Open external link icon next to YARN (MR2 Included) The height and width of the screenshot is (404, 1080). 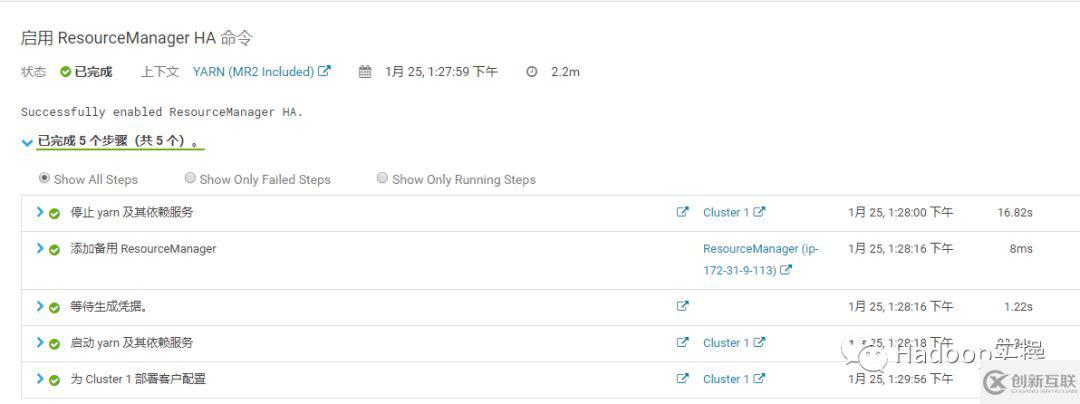[x=324, y=71]
